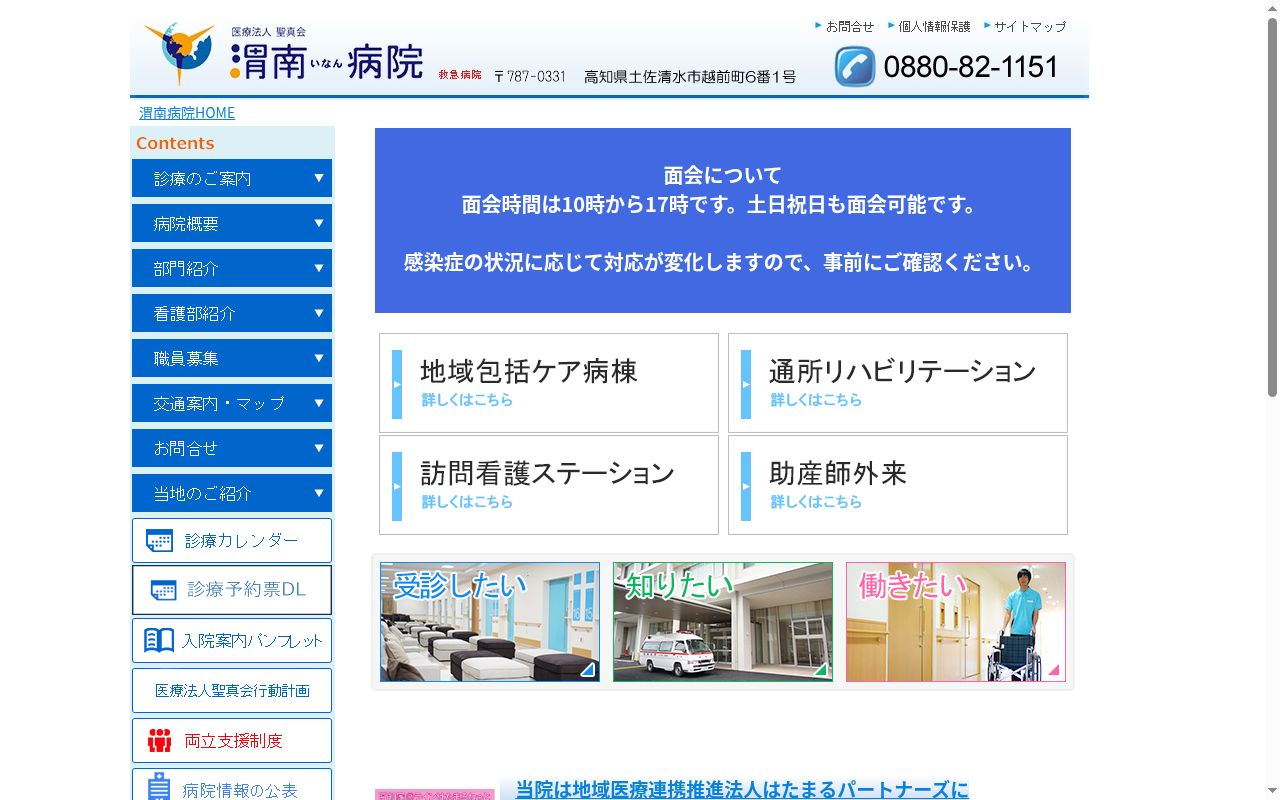Open お問合せ sidebar menu item
The height and width of the screenshot is (800, 1280).
[232, 448]
